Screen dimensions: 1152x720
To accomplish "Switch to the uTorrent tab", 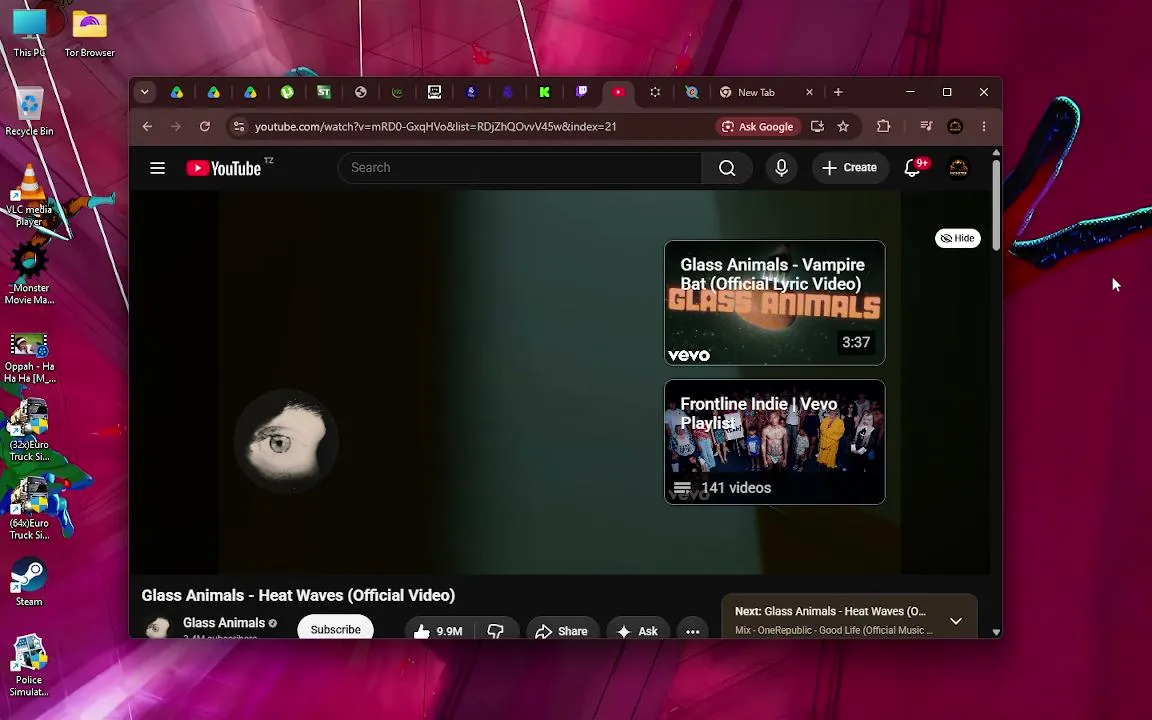I will 287,92.
